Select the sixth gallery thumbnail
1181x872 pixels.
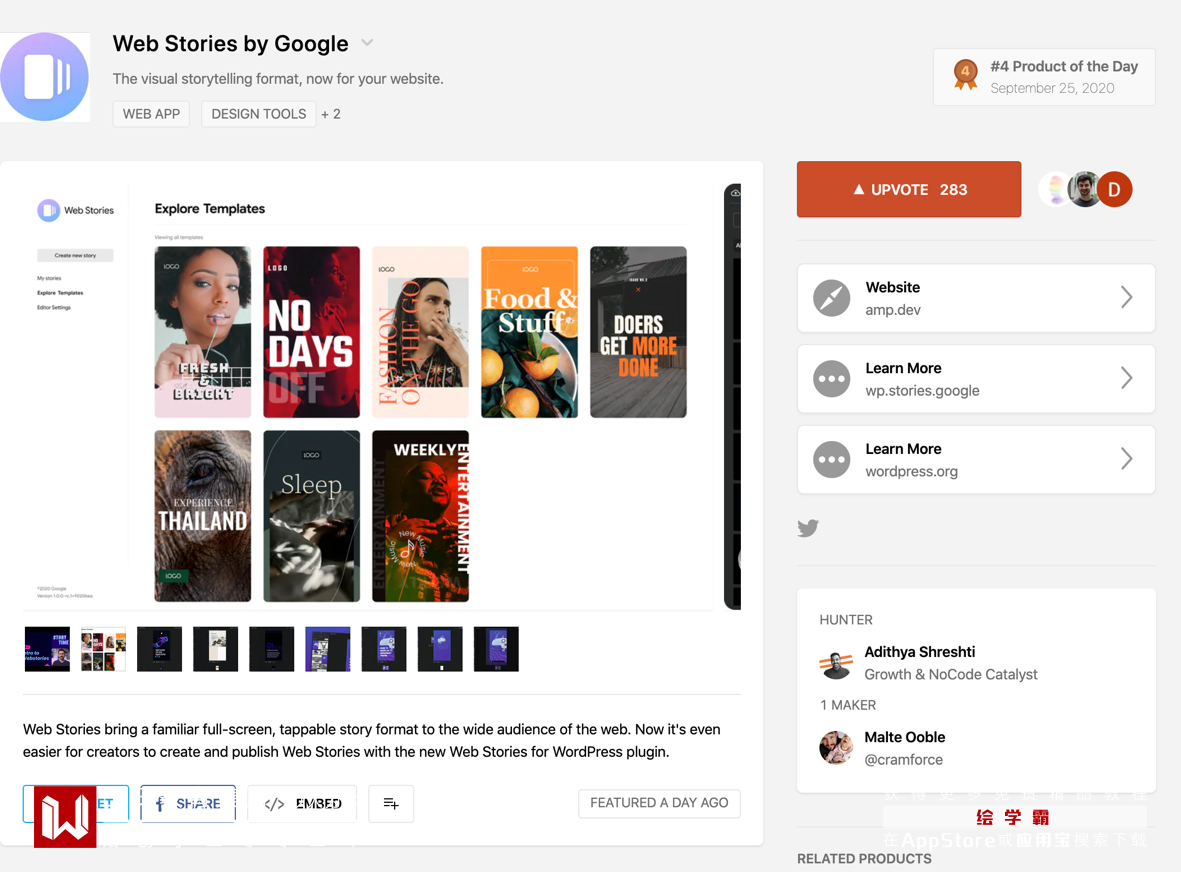pos(328,649)
